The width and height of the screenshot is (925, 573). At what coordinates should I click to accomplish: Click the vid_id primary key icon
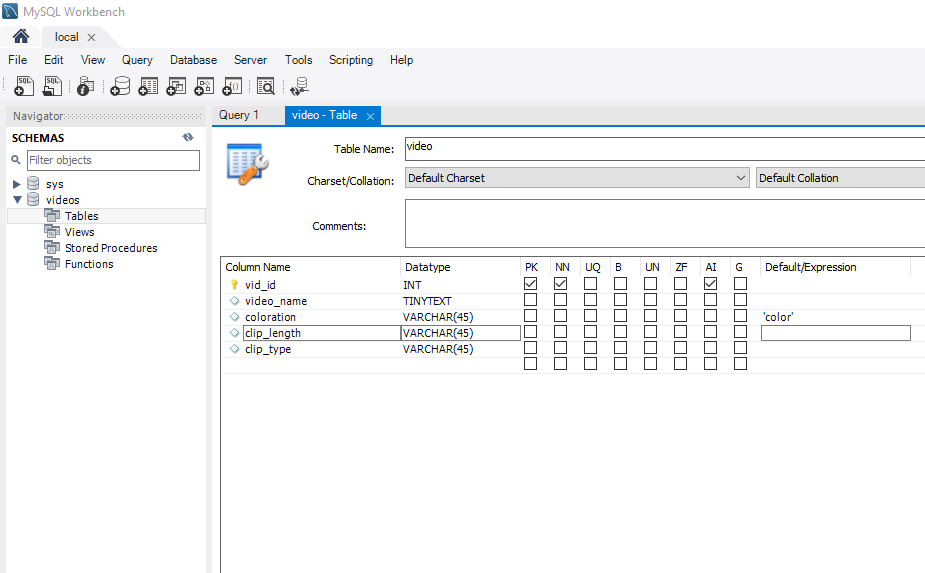234,284
